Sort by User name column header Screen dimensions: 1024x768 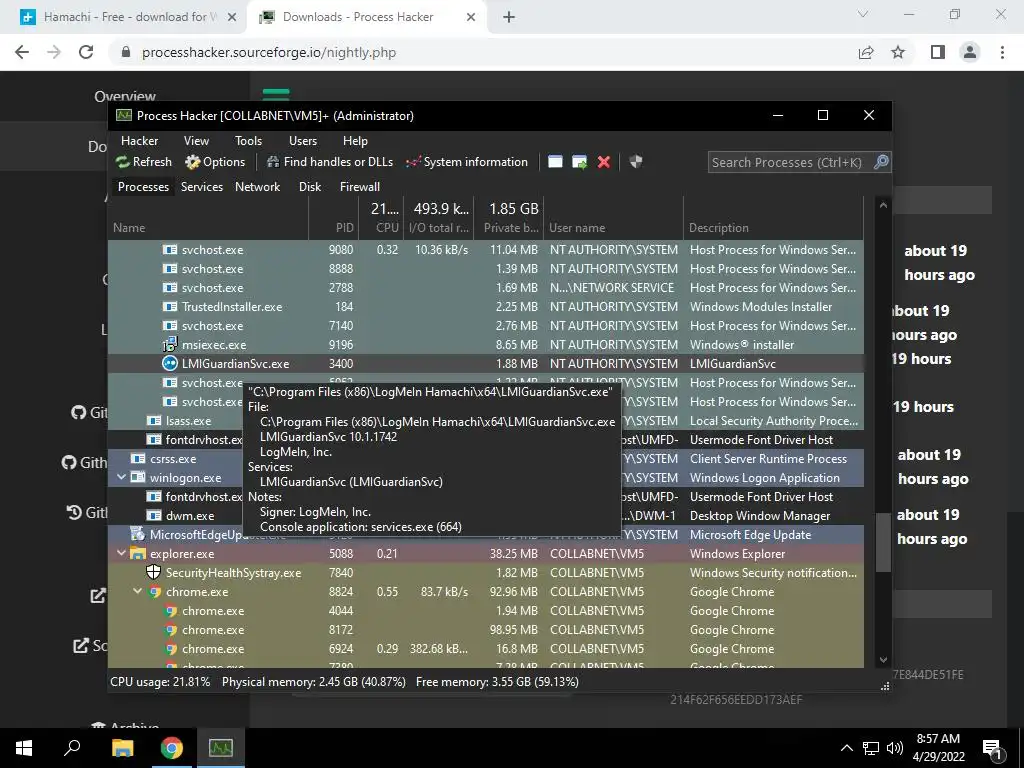(x=613, y=218)
